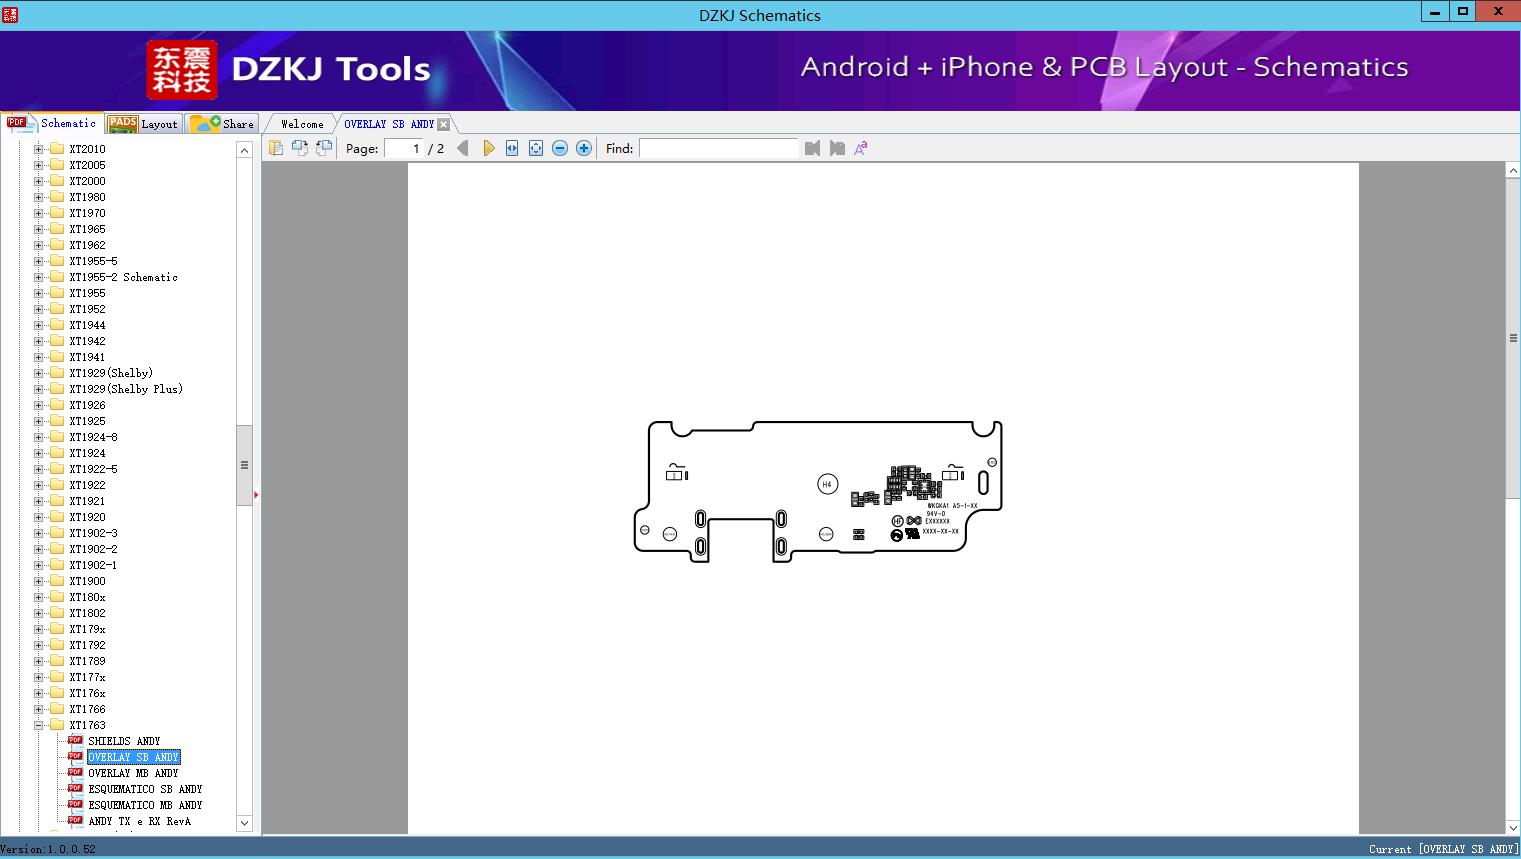Collapse the XT1763 folder tree
This screenshot has width=1521, height=859.
coord(38,725)
